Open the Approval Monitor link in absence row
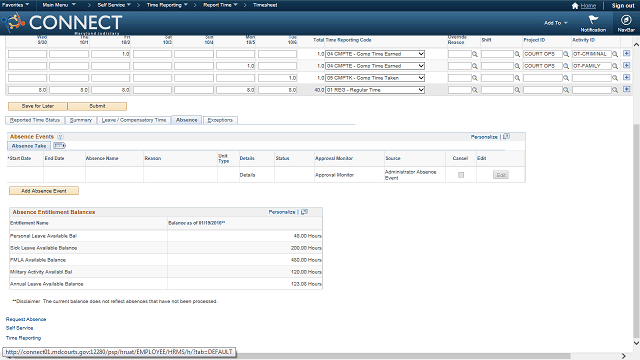 (x=334, y=175)
